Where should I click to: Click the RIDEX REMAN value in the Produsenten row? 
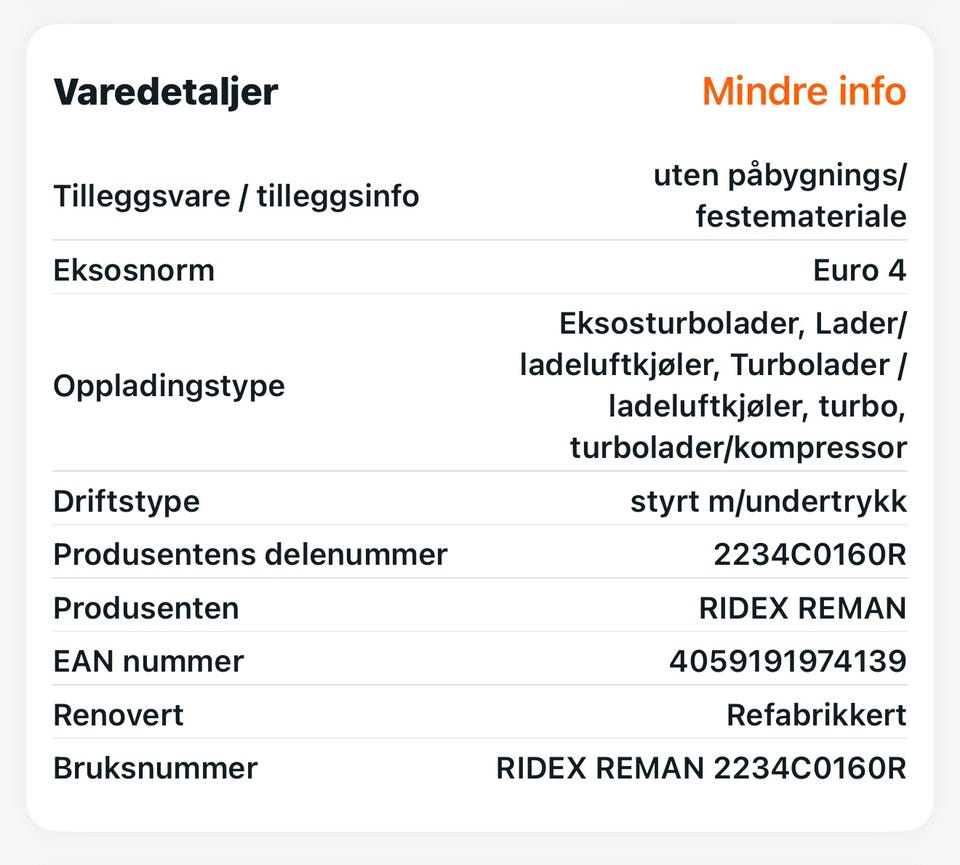802,608
